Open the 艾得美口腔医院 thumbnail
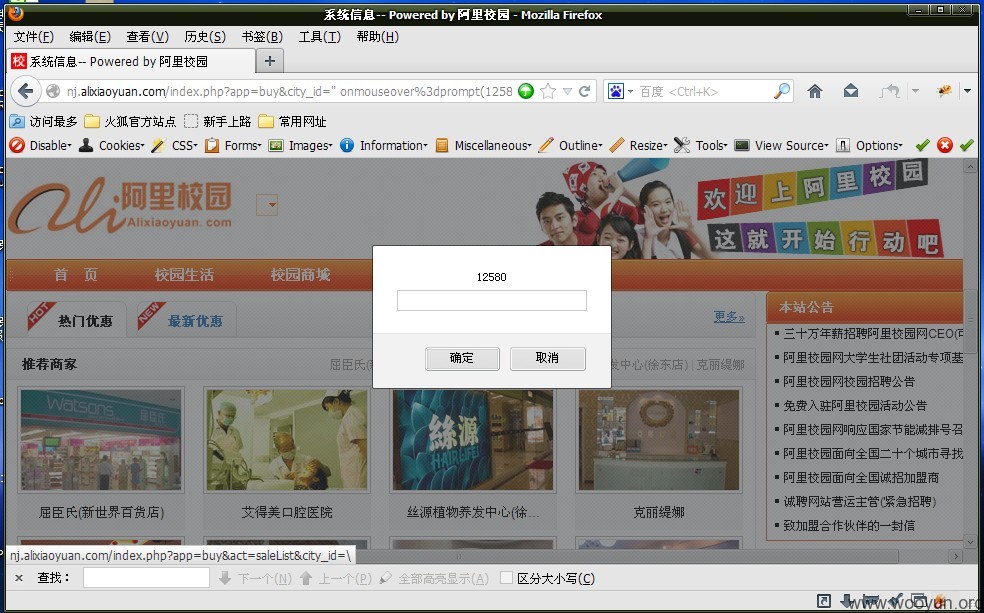 287,440
